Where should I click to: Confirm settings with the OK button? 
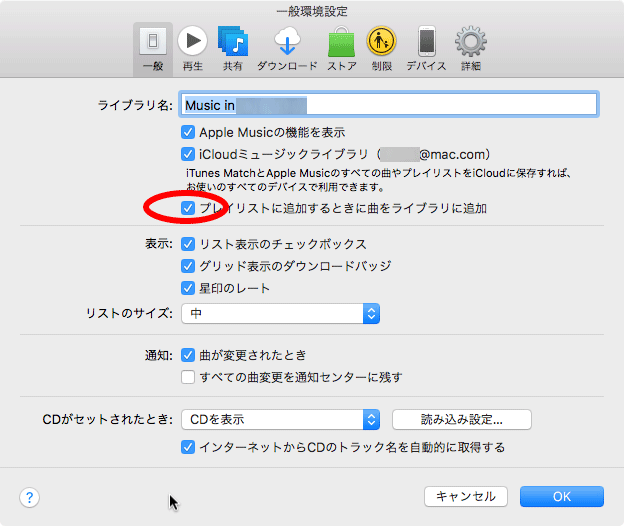tap(562, 496)
